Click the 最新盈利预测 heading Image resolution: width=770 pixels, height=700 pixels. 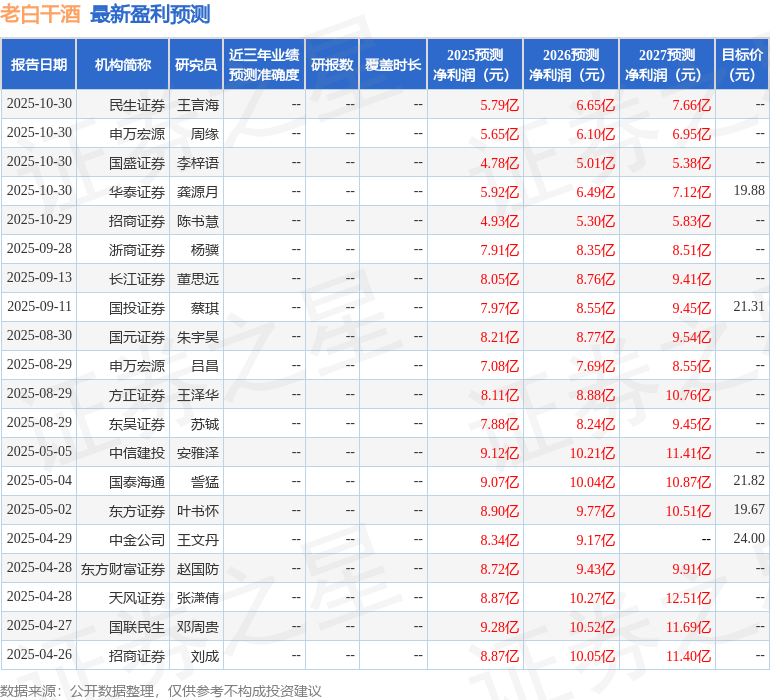click(x=150, y=14)
